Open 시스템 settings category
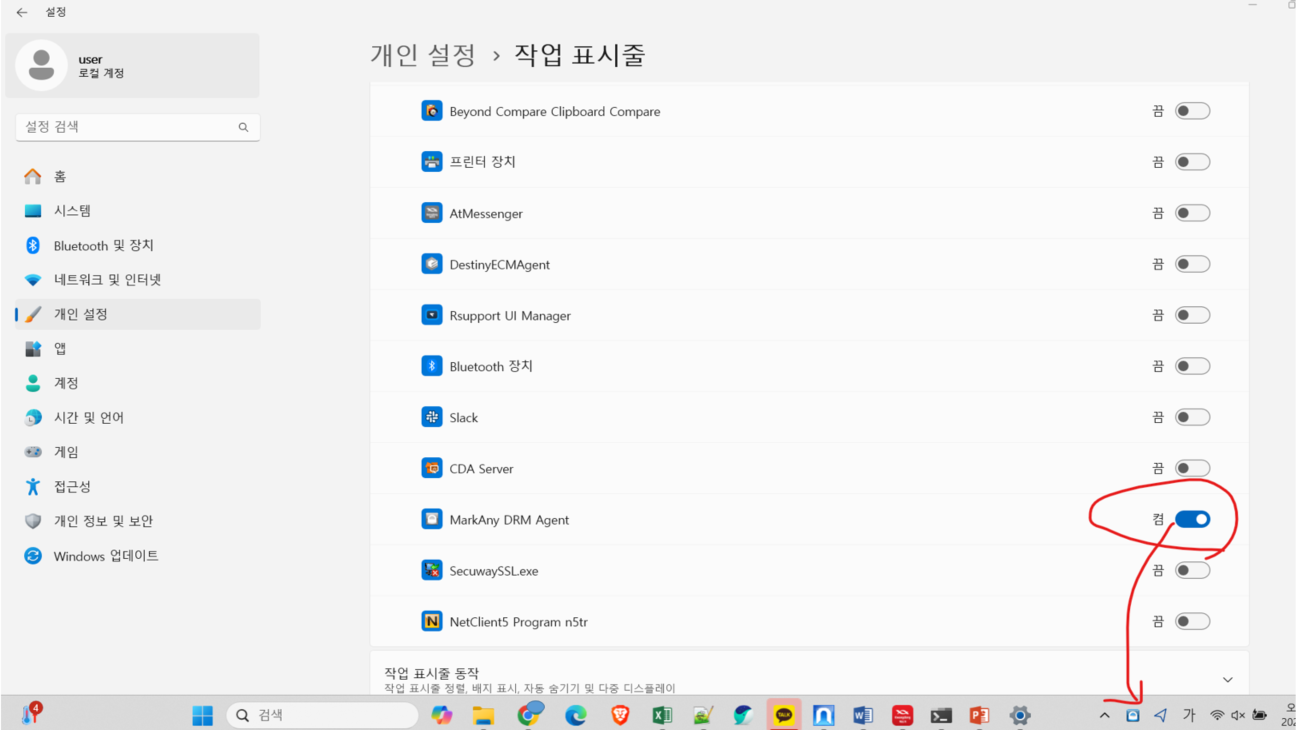 pyautogui.click(x=138, y=211)
